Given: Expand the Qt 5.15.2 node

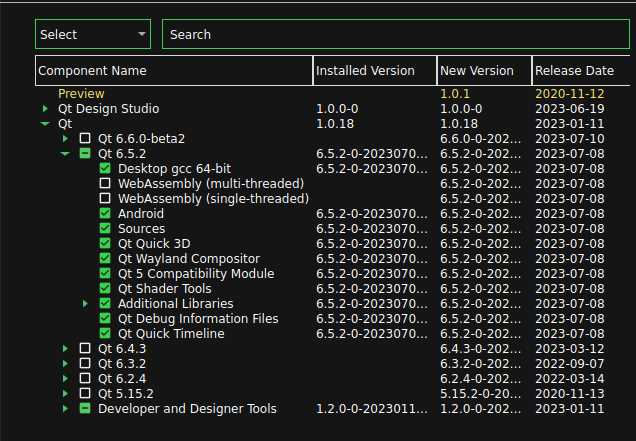Looking at the screenshot, I should point(65,394).
